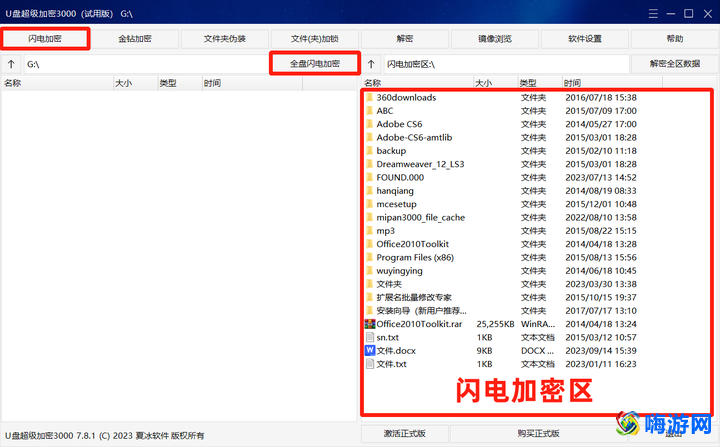Select the 文件(夹)加锁 tab
The image size is (720, 447).
coord(315,39)
